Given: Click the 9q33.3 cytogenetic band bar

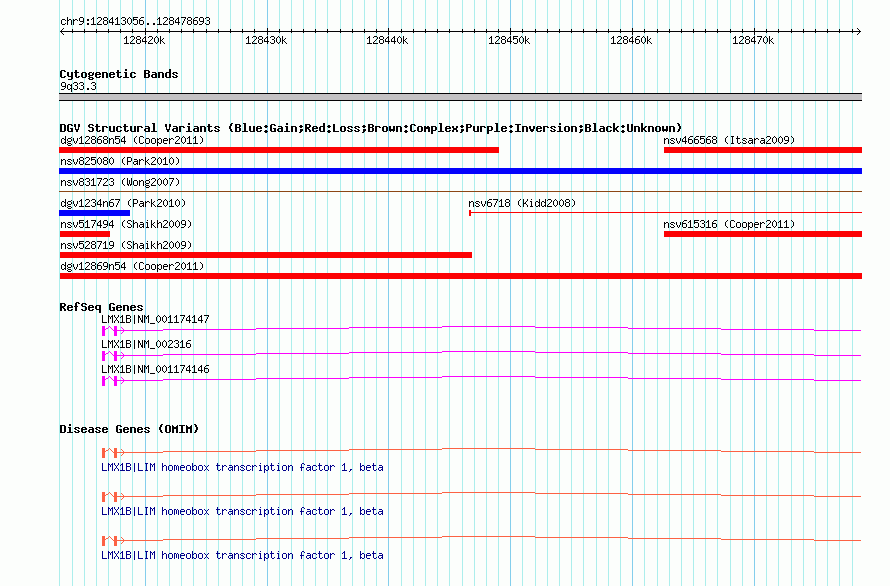Looking at the screenshot, I should point(460,97).
